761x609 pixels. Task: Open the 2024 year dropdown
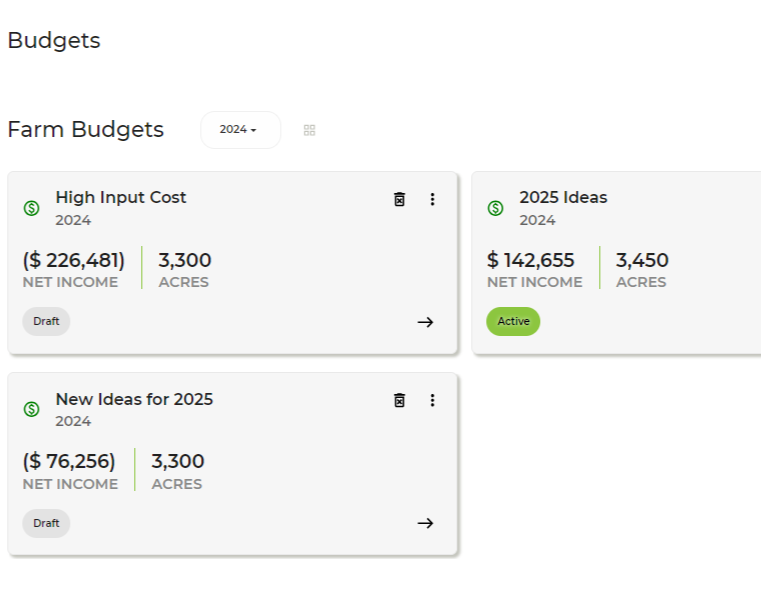tap(240, 130)
